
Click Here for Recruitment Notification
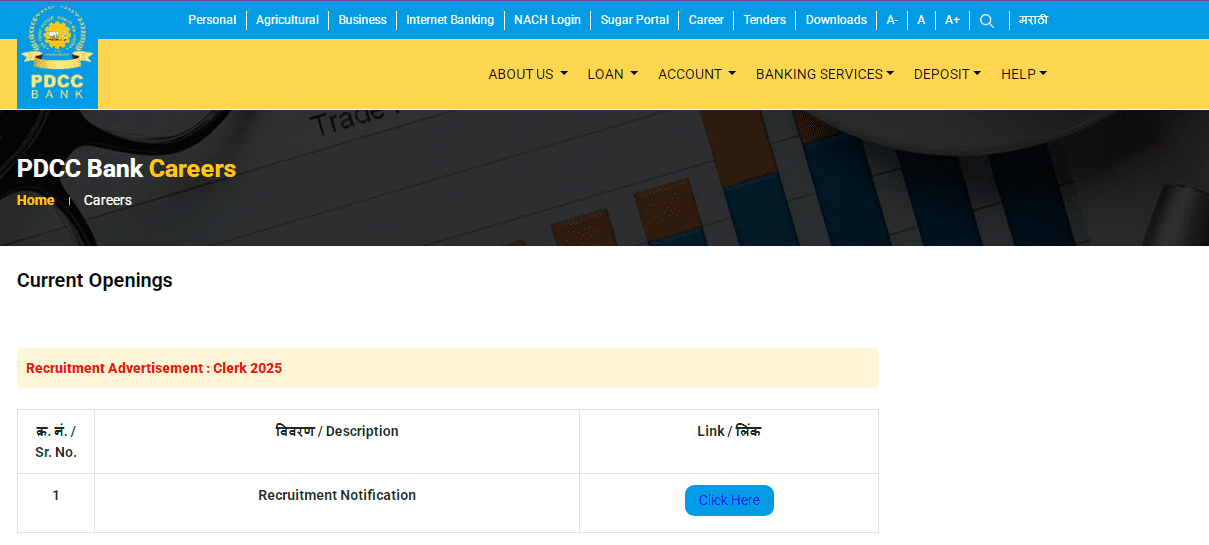click(x=729, y=500)
